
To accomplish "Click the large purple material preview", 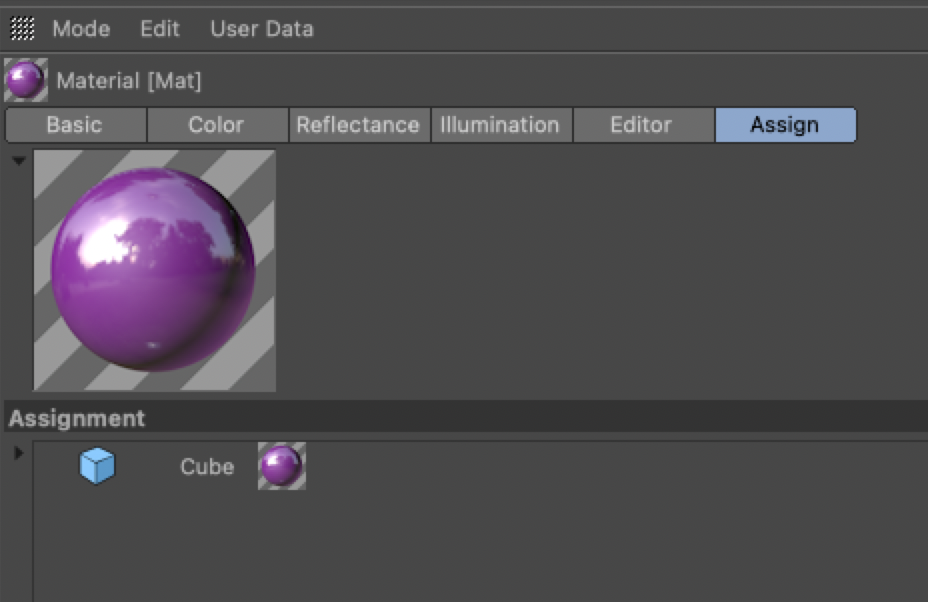I will [x=154, y=270].
